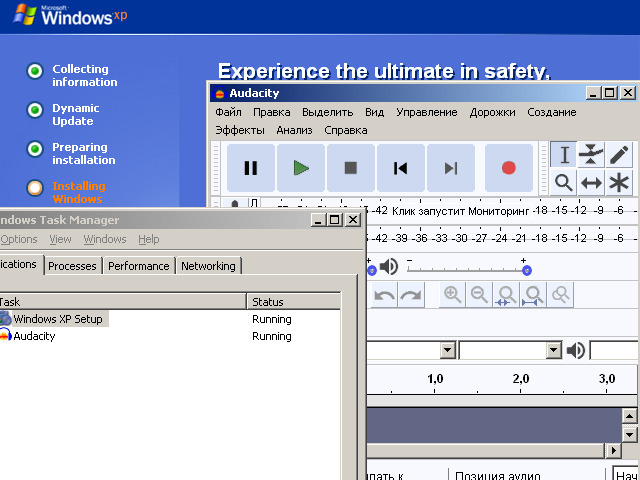Skip to start of the track

[401, 168]
